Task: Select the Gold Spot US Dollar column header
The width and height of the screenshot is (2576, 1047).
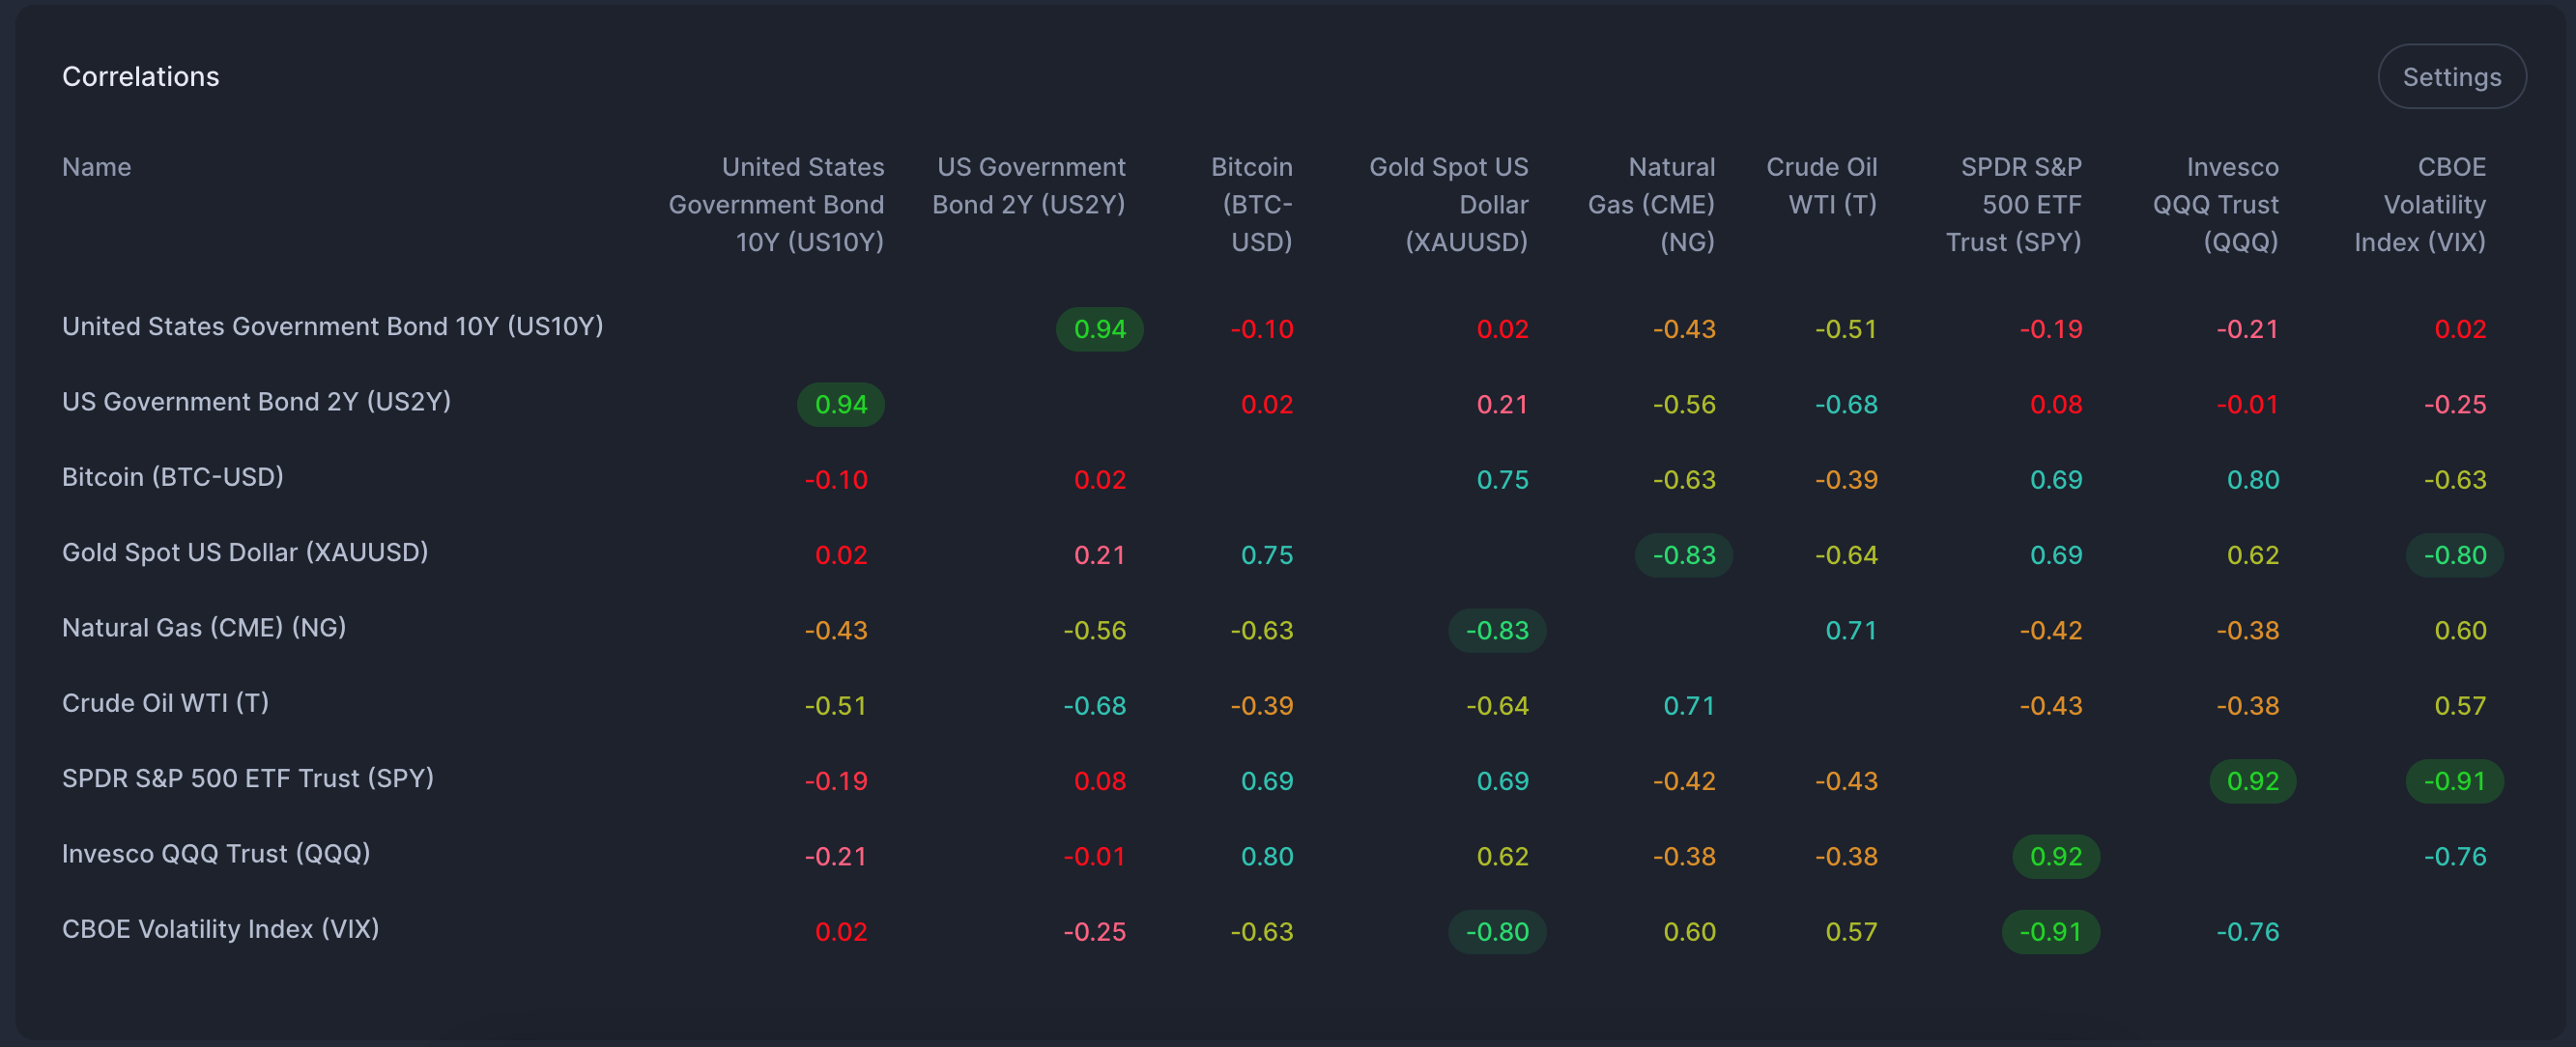Action: [x=1448, y=204]
